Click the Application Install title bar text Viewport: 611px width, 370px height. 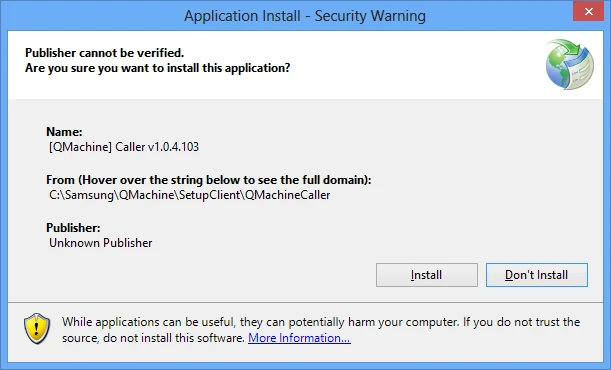[x=305, y=16]
